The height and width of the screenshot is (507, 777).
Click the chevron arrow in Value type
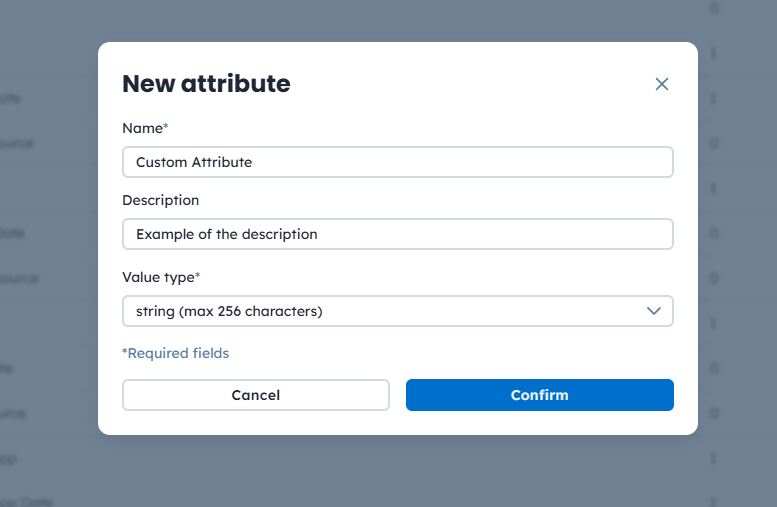pos(654,311)
